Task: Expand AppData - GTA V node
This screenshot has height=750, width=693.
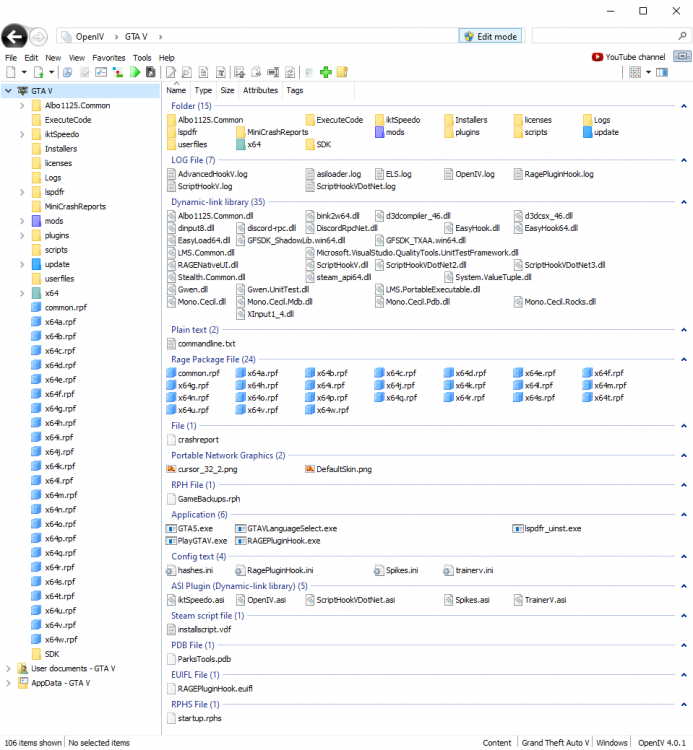Action: pos(8,683)
